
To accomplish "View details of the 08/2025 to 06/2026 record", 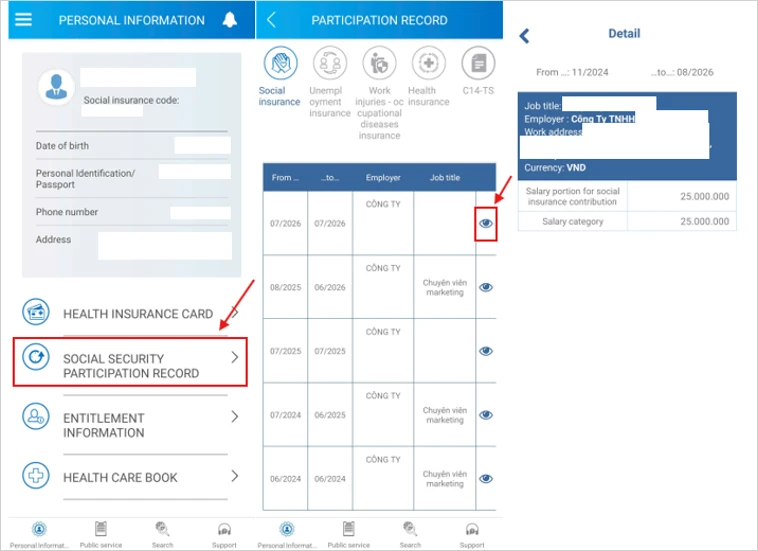I will (x=486, y=287).
